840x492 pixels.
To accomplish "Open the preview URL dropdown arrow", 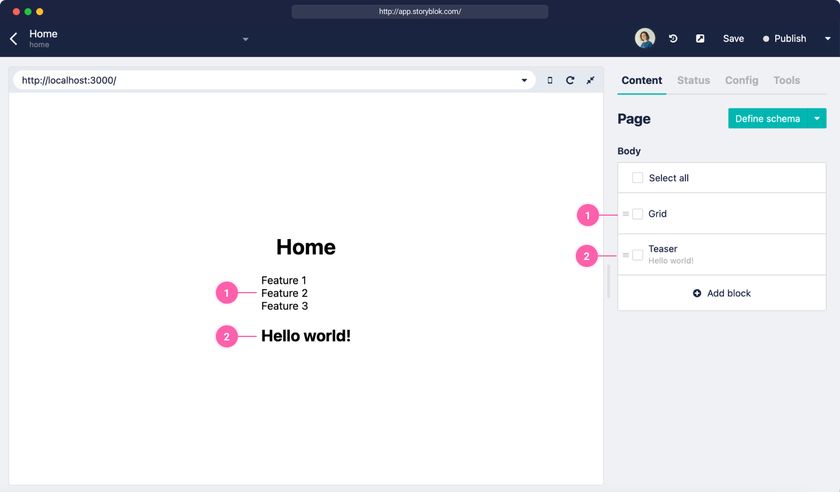I will (x=524, y=80).
